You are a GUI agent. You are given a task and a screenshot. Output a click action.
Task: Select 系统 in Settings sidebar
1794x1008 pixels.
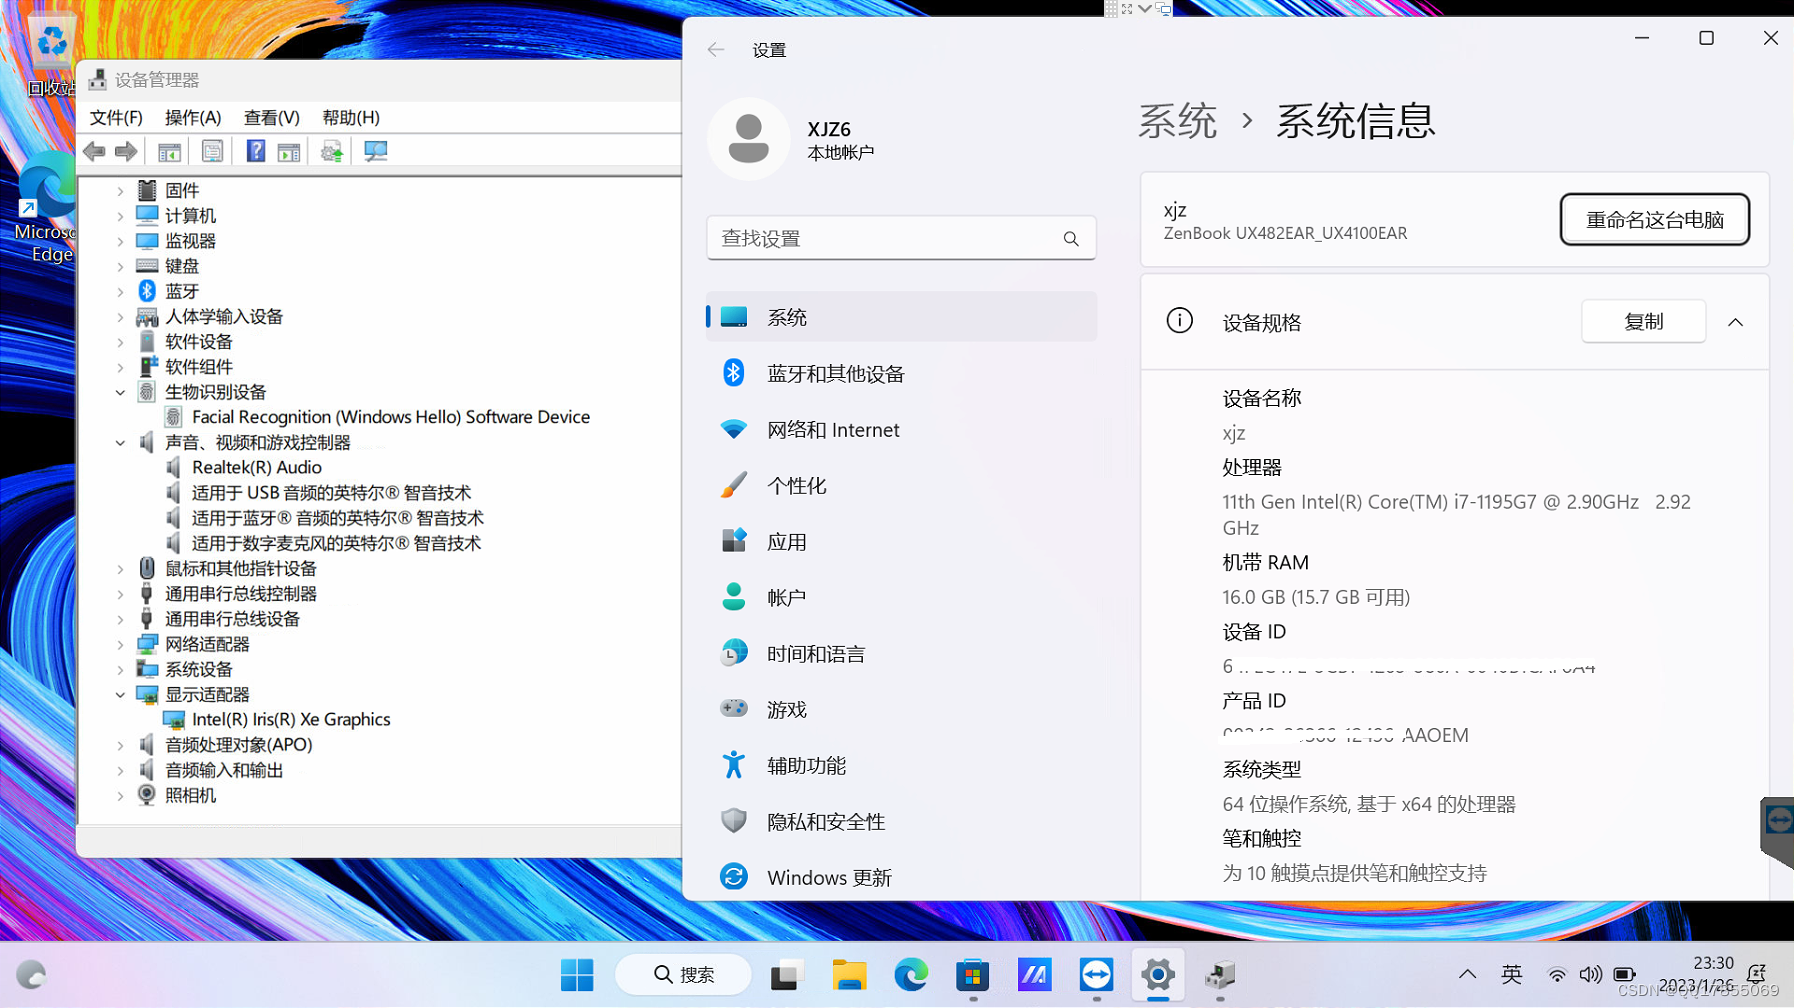pyautogui.click(x=901, y=317)
